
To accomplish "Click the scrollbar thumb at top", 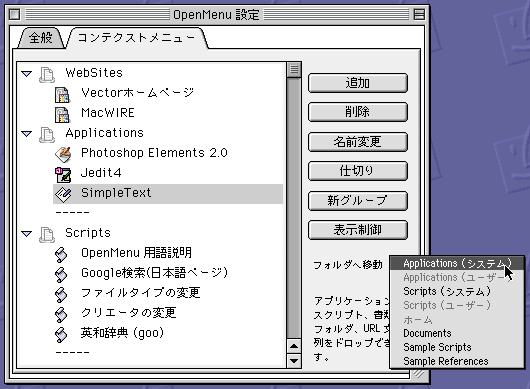I will pos(294,70).
